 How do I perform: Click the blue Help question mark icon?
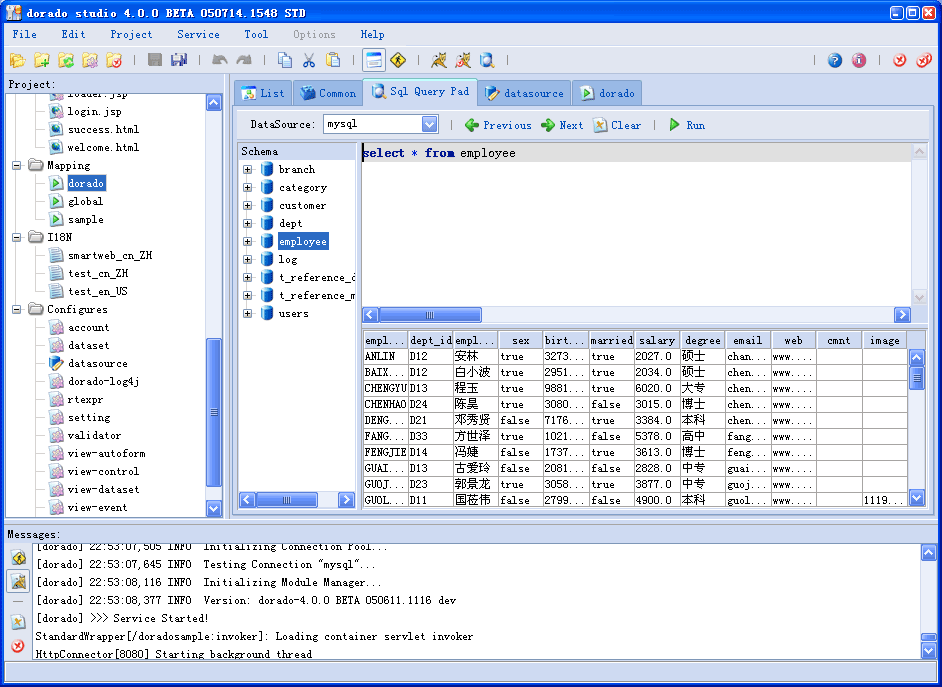coord(834,60)
